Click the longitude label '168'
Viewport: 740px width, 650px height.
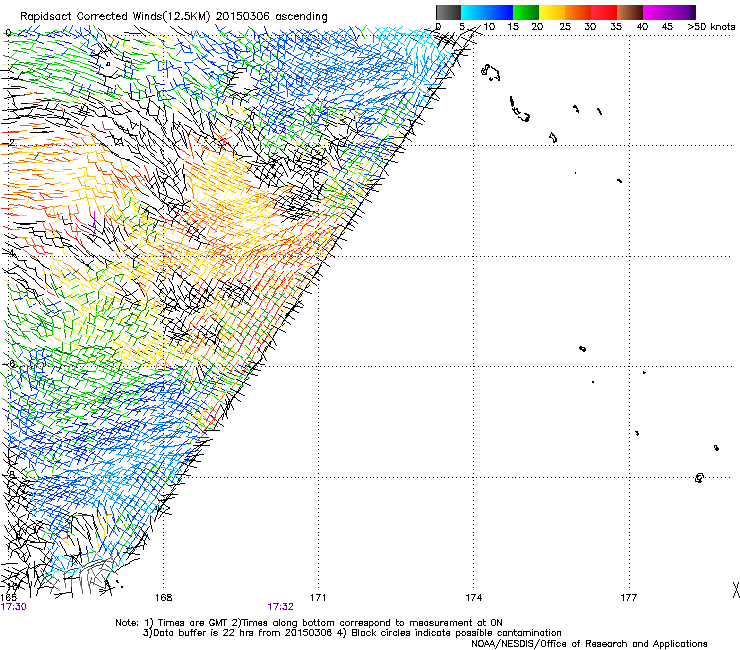pos(163,598)
